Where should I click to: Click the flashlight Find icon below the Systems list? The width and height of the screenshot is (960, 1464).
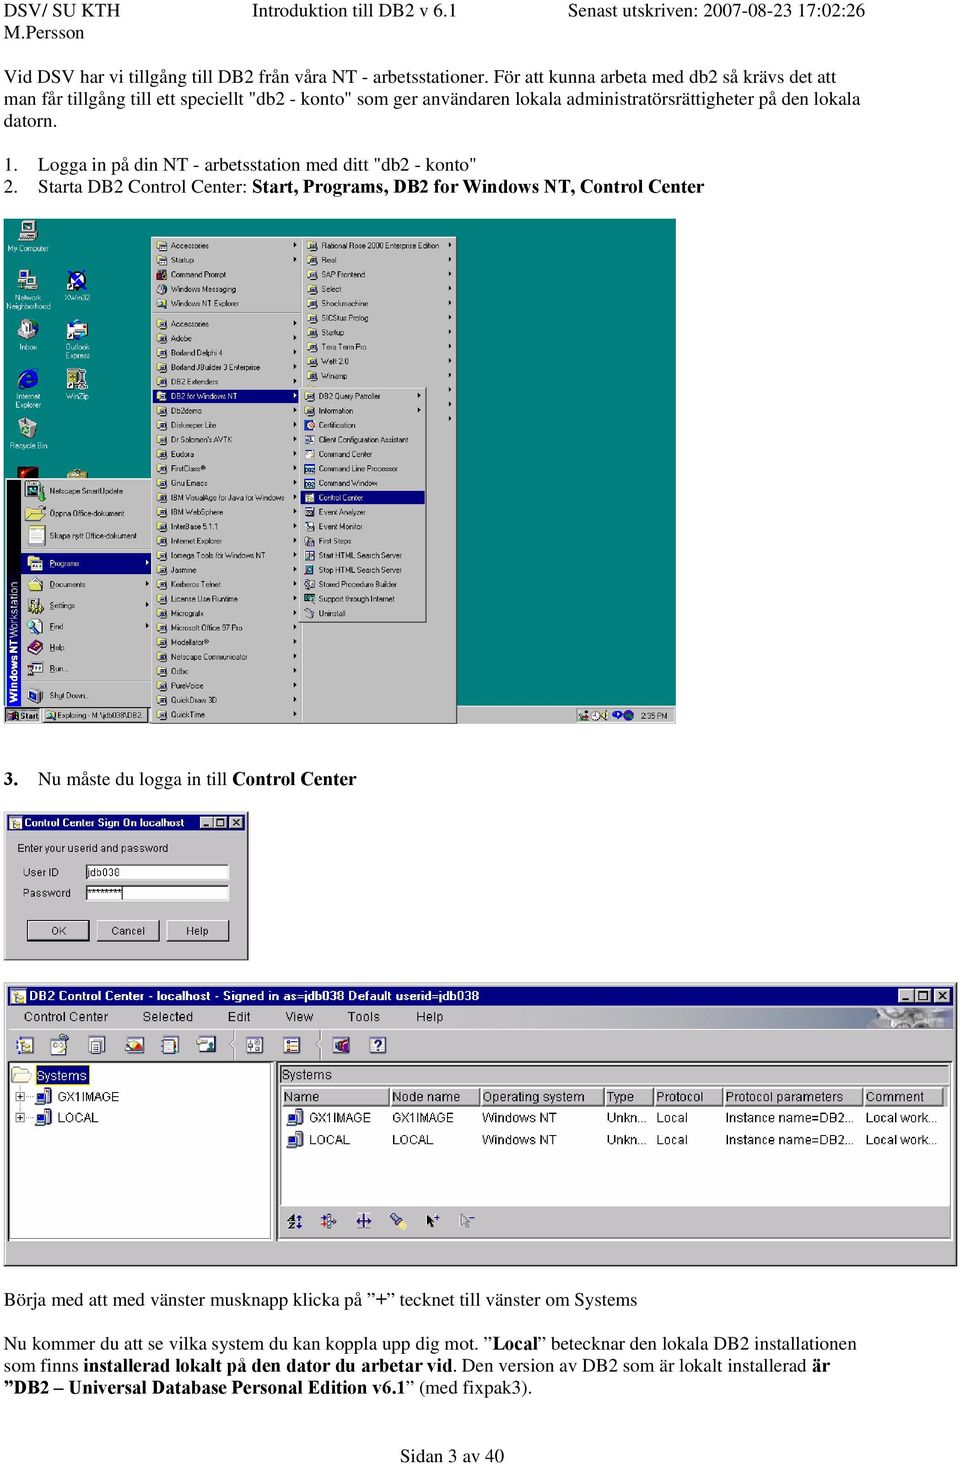pyautogui.click(x=398, y=1221)
